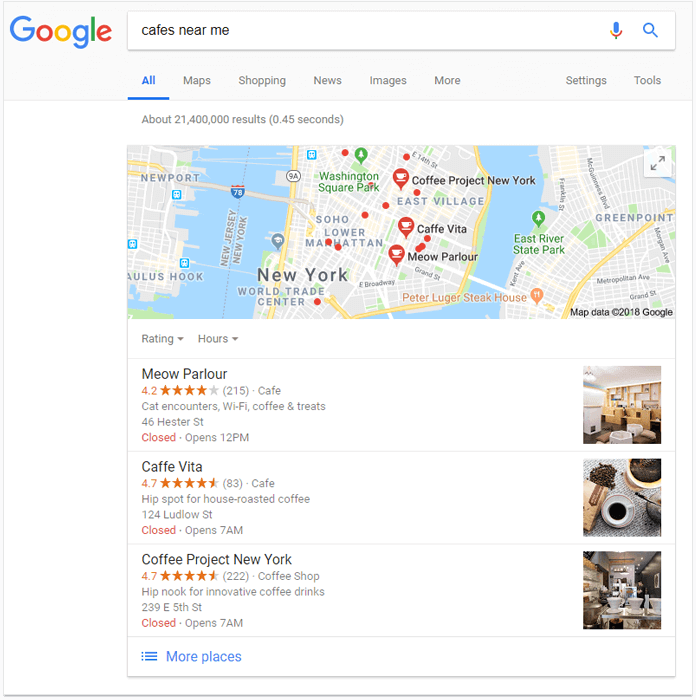
Task: Click the microphone voice search icon
Action: pos(616,30)
